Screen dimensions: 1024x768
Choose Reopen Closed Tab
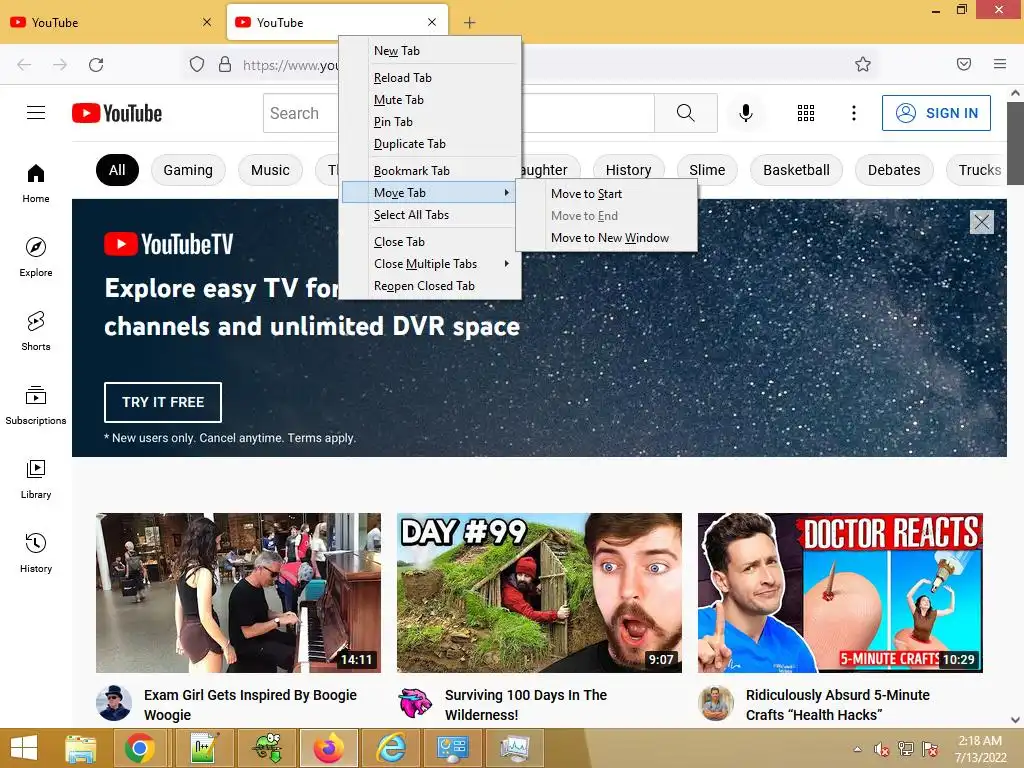[430, 285]
